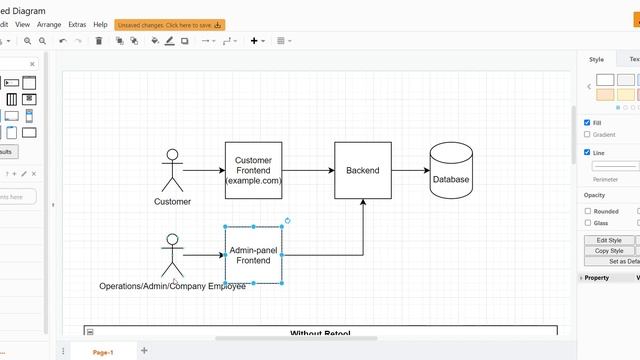The image size is (640, 360).
Task: Open the line style pattern dropdown
Action: 616,166
